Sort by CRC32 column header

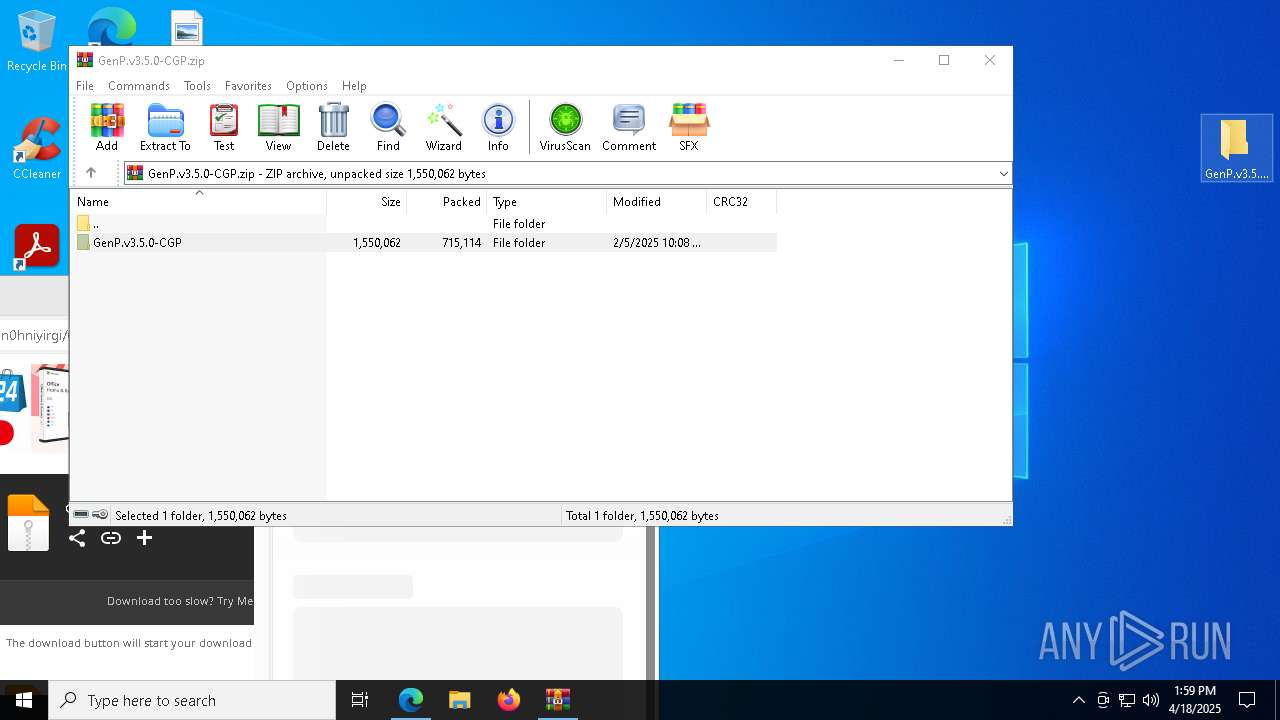pyautogui.click(x=742, y=202)
